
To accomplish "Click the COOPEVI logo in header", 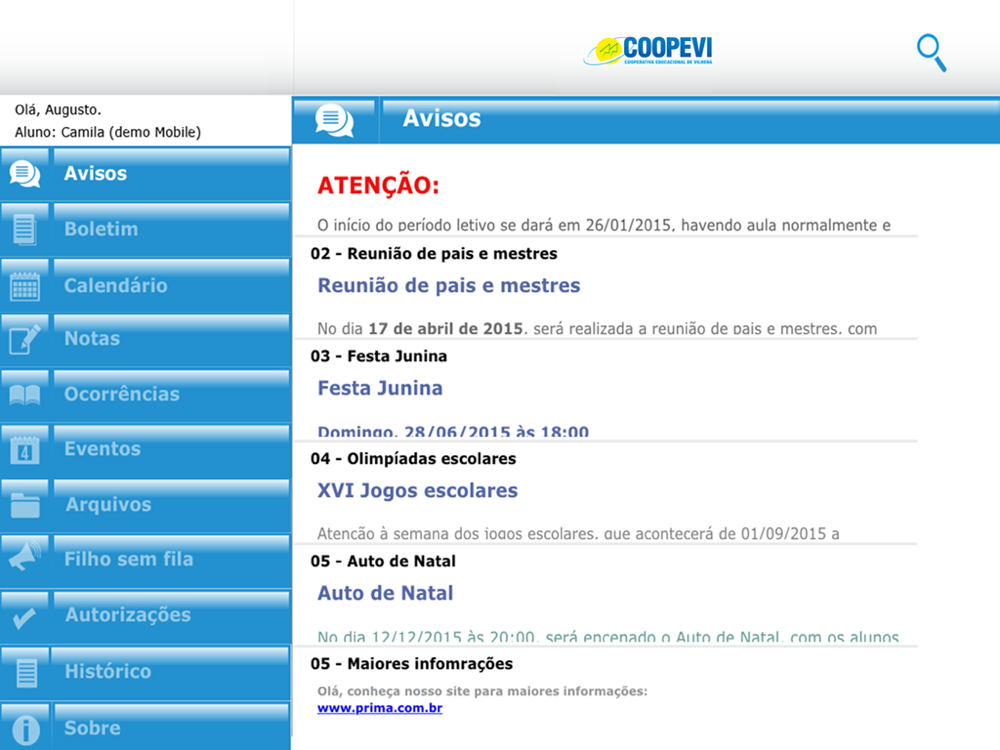I will (648, 50).
